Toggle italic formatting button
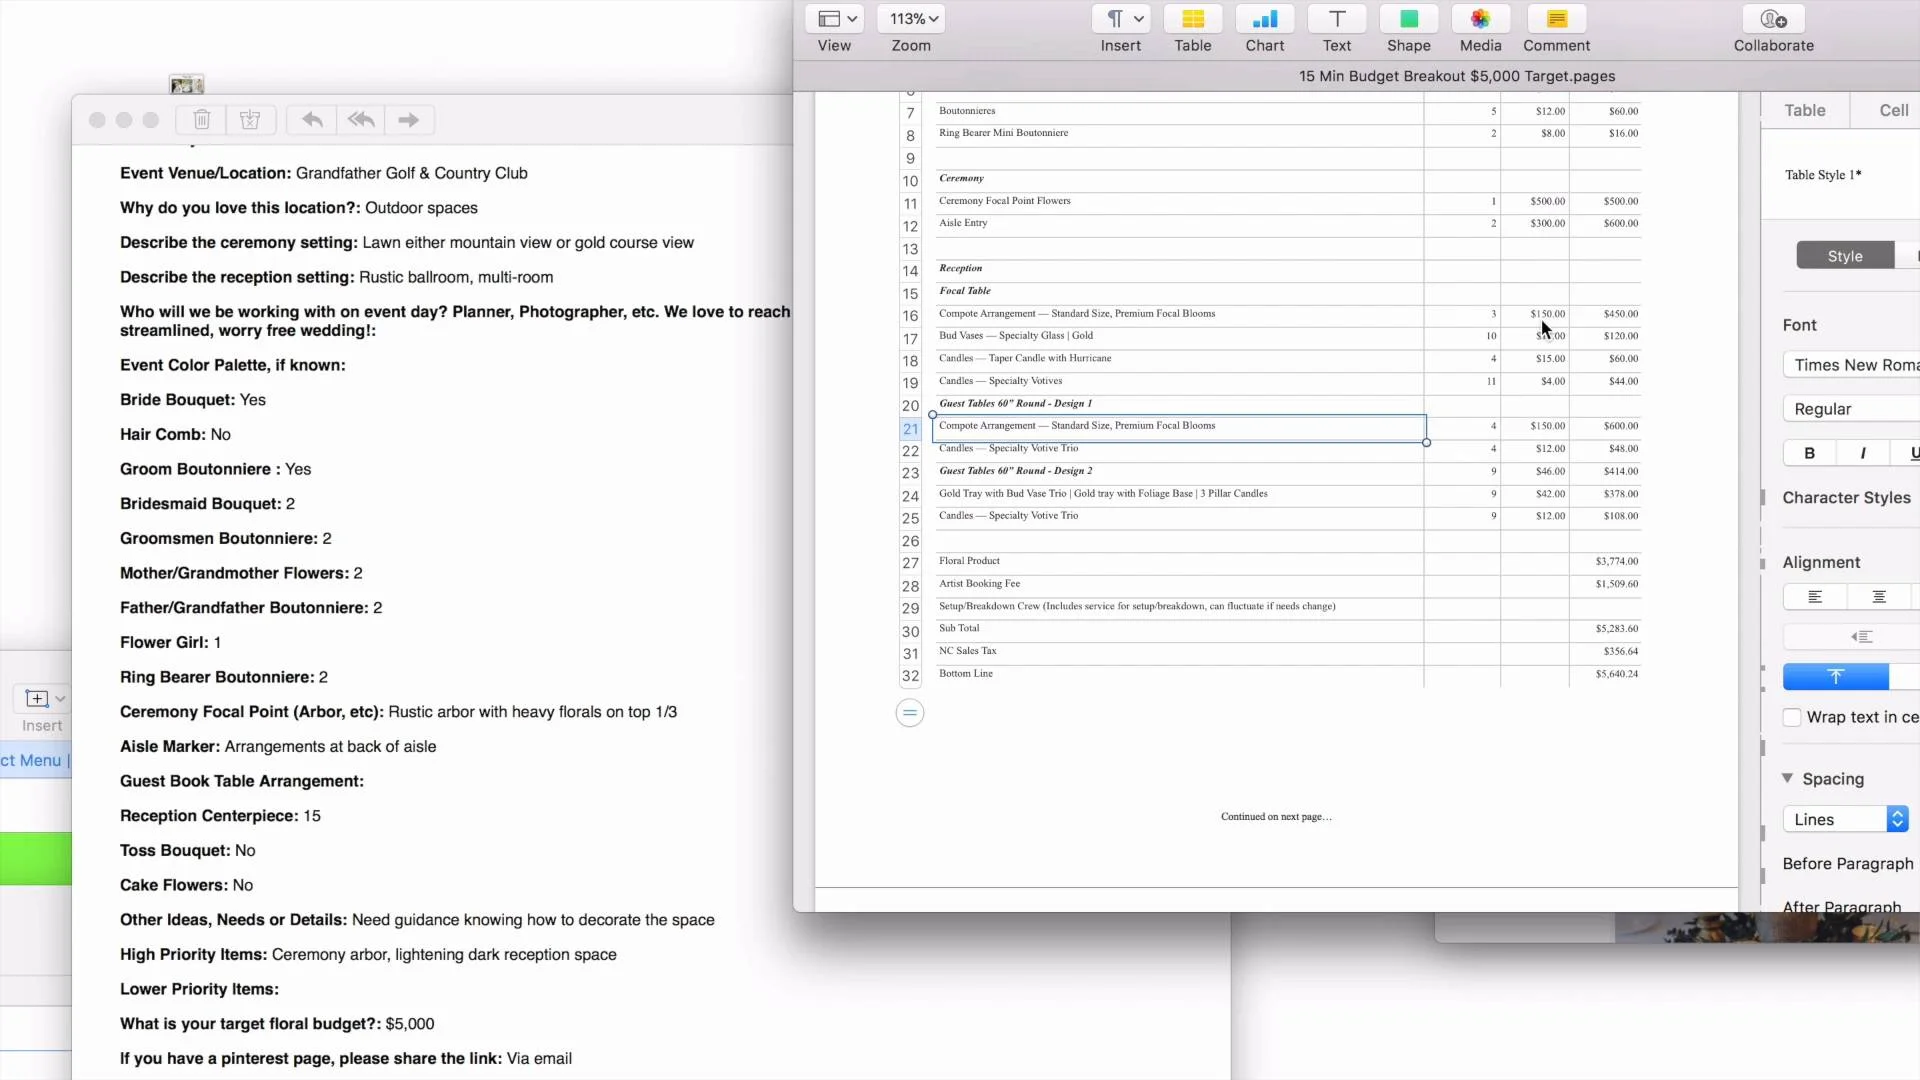 click(1862, 453)
